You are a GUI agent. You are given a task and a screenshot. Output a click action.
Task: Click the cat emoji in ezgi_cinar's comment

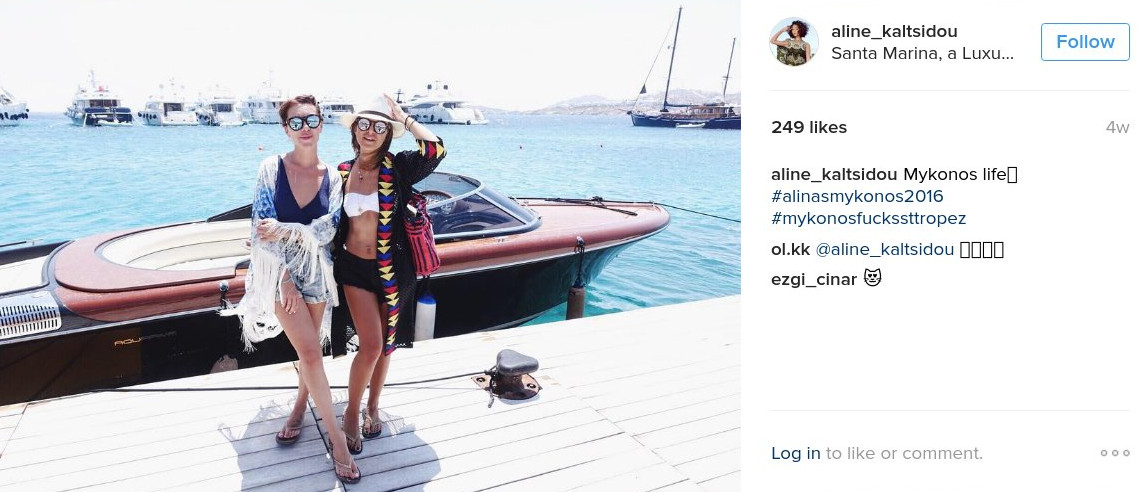872,278
